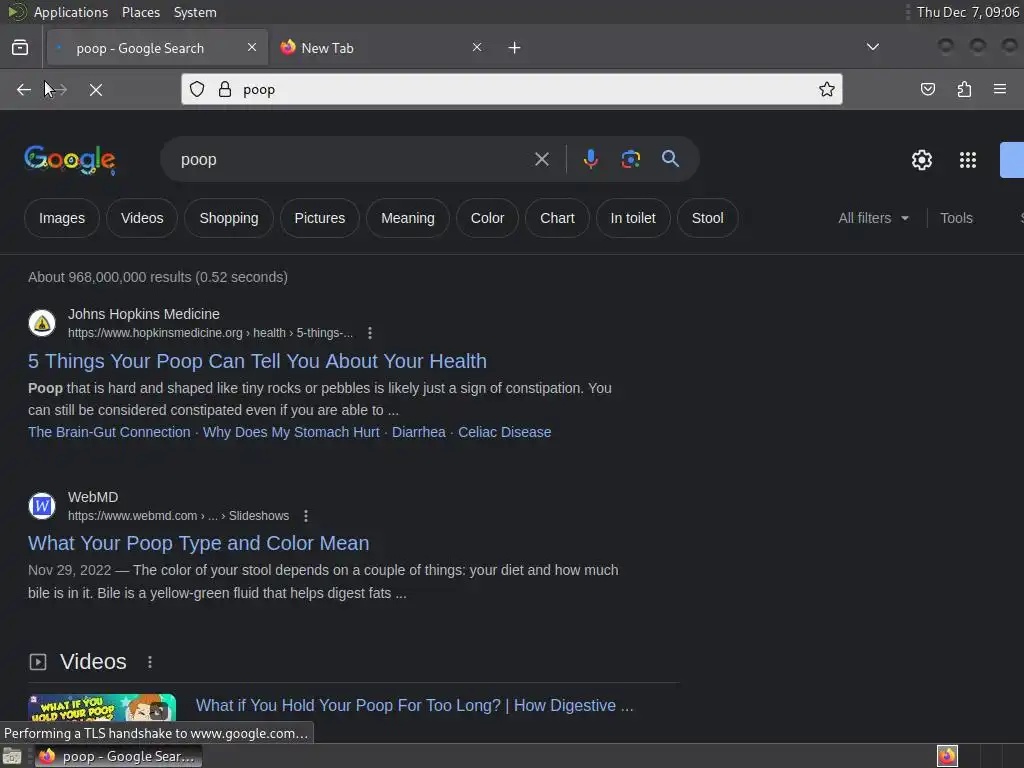The height and width of the screenshot is (768, 1024).
Task: Select the In toilet filter chip
Action: 633,218
